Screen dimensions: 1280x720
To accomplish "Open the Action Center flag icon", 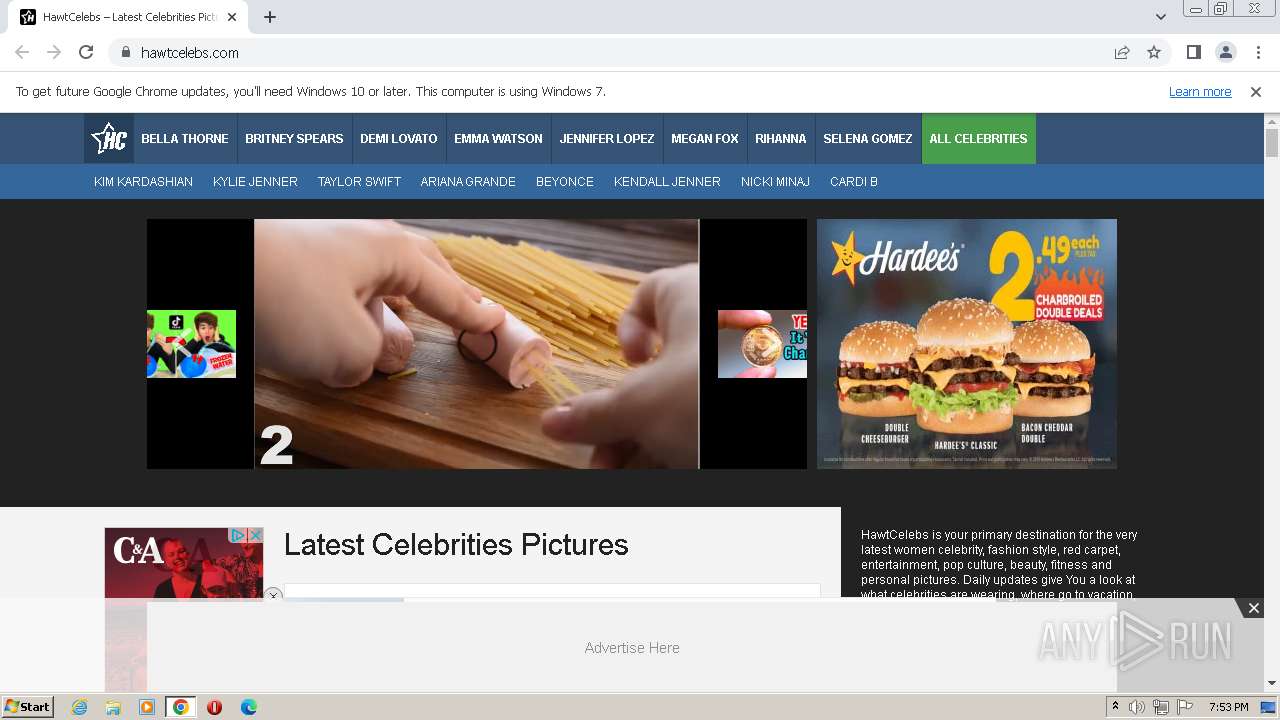I will [1185, 707].
